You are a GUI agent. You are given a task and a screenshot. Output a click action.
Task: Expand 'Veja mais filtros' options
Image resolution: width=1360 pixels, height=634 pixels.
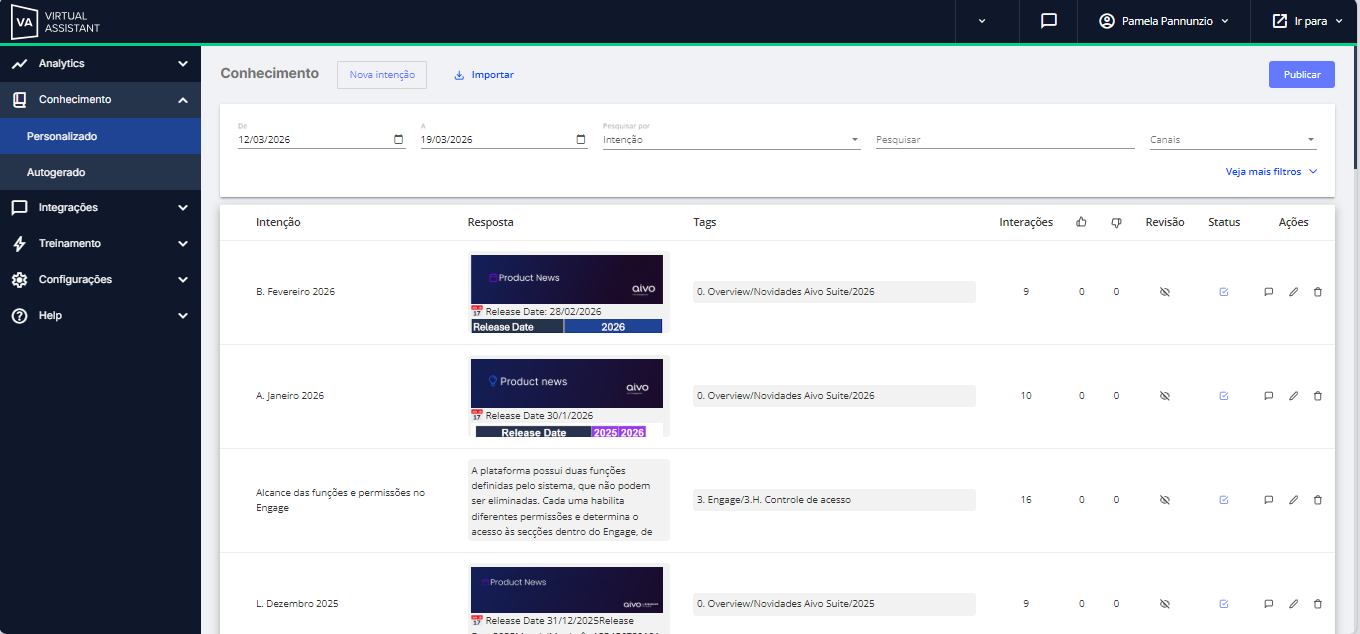(1271, 172)
